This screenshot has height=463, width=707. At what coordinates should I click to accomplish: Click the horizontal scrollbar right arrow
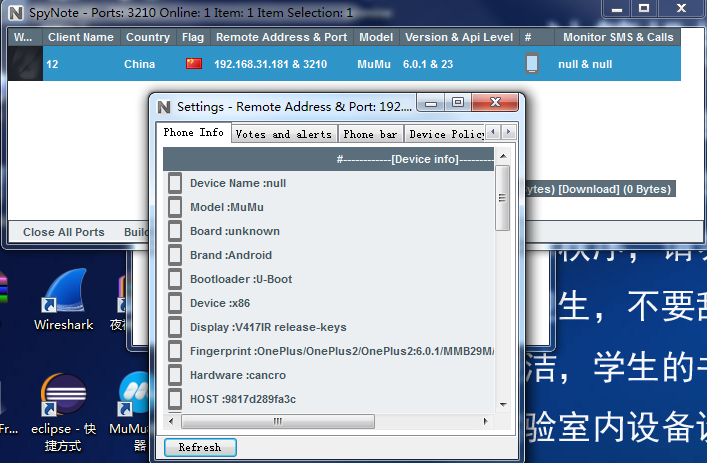pyautogui.click(x=485, y=422)
